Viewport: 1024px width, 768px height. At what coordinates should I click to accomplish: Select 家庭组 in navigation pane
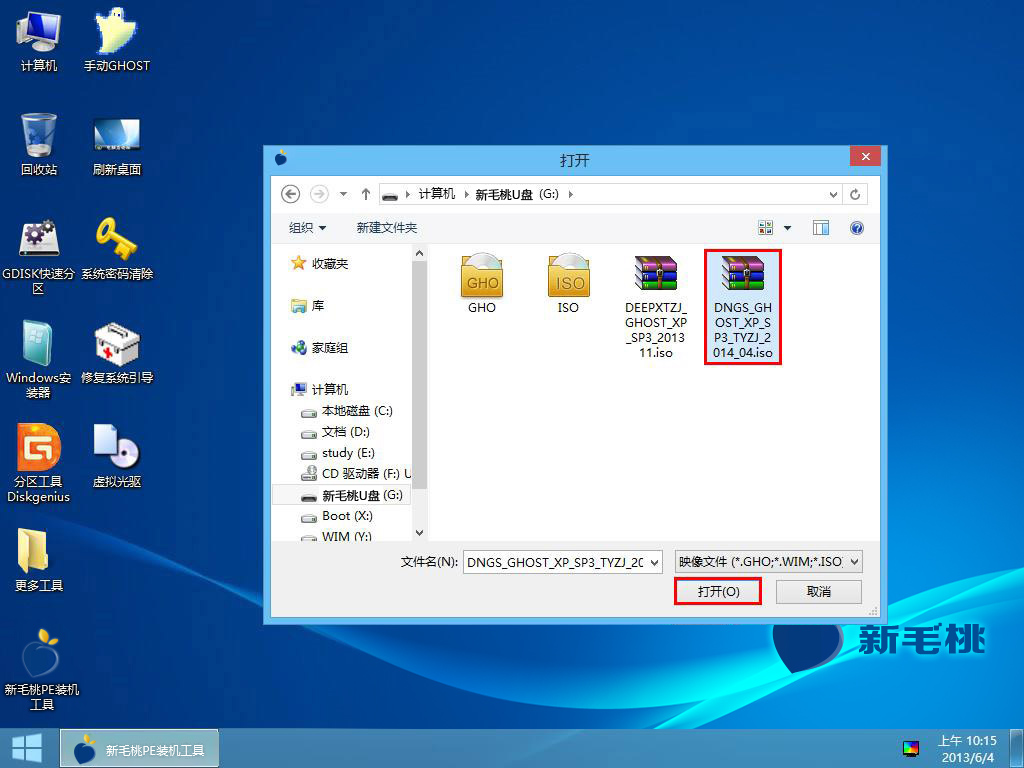click(x=320, y=347)
